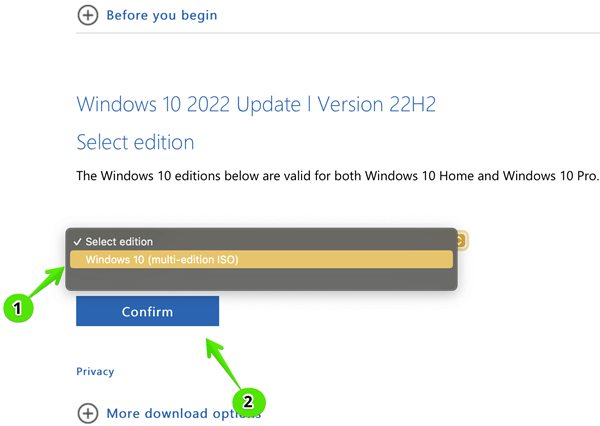Screen dimensions: 600x426
Task: Pick the checked Select edition placeholder option
Action: pos(120,242)
